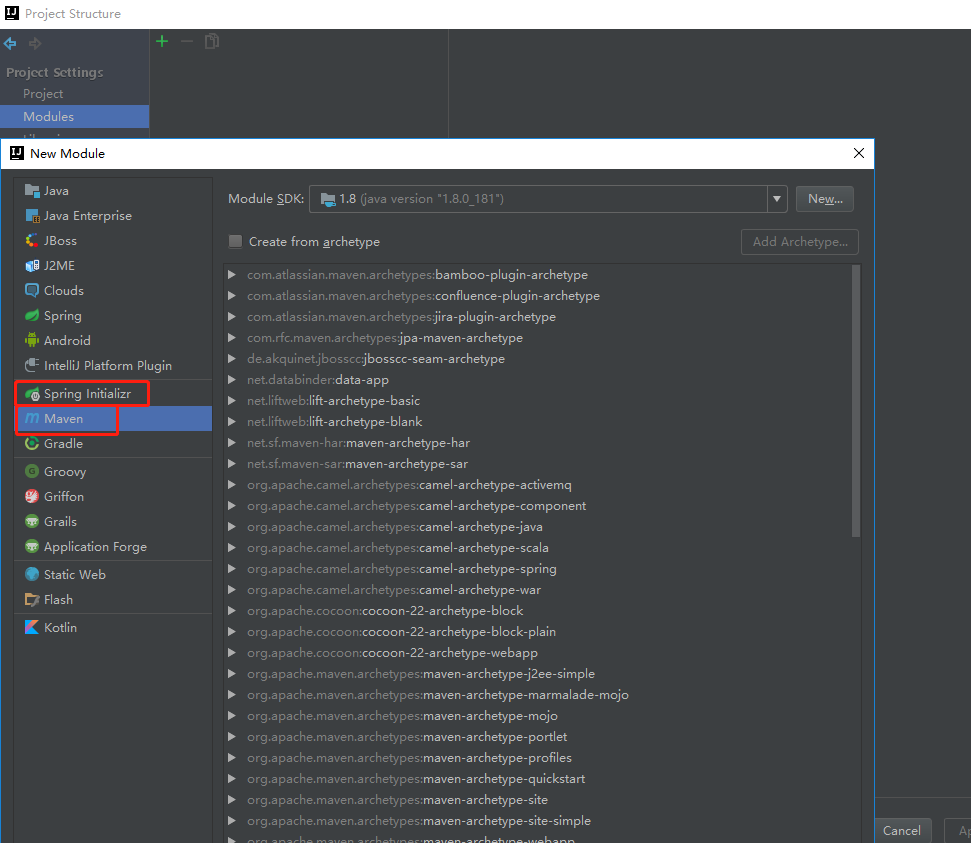Expand camel-archetype-scala node

232,548
